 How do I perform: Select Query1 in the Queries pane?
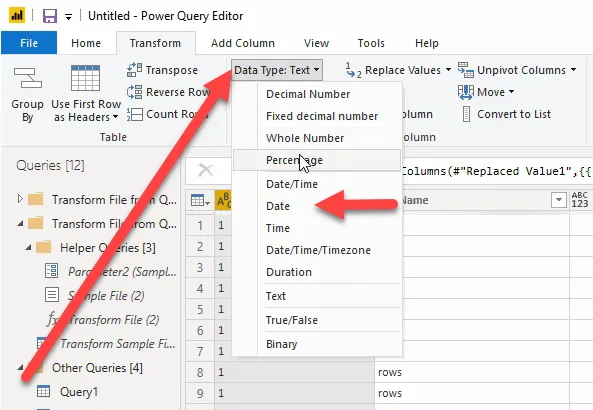[x=79, y=392]
